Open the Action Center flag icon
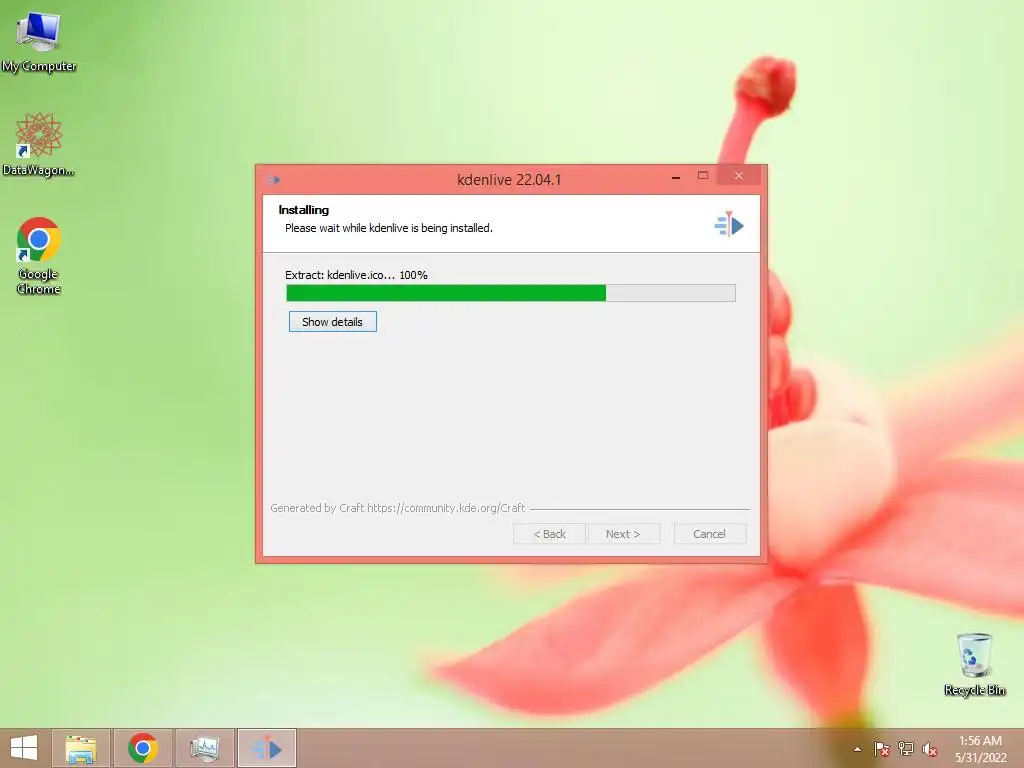This screenshot has height=768, width=1024. click(x=881, y=749)
